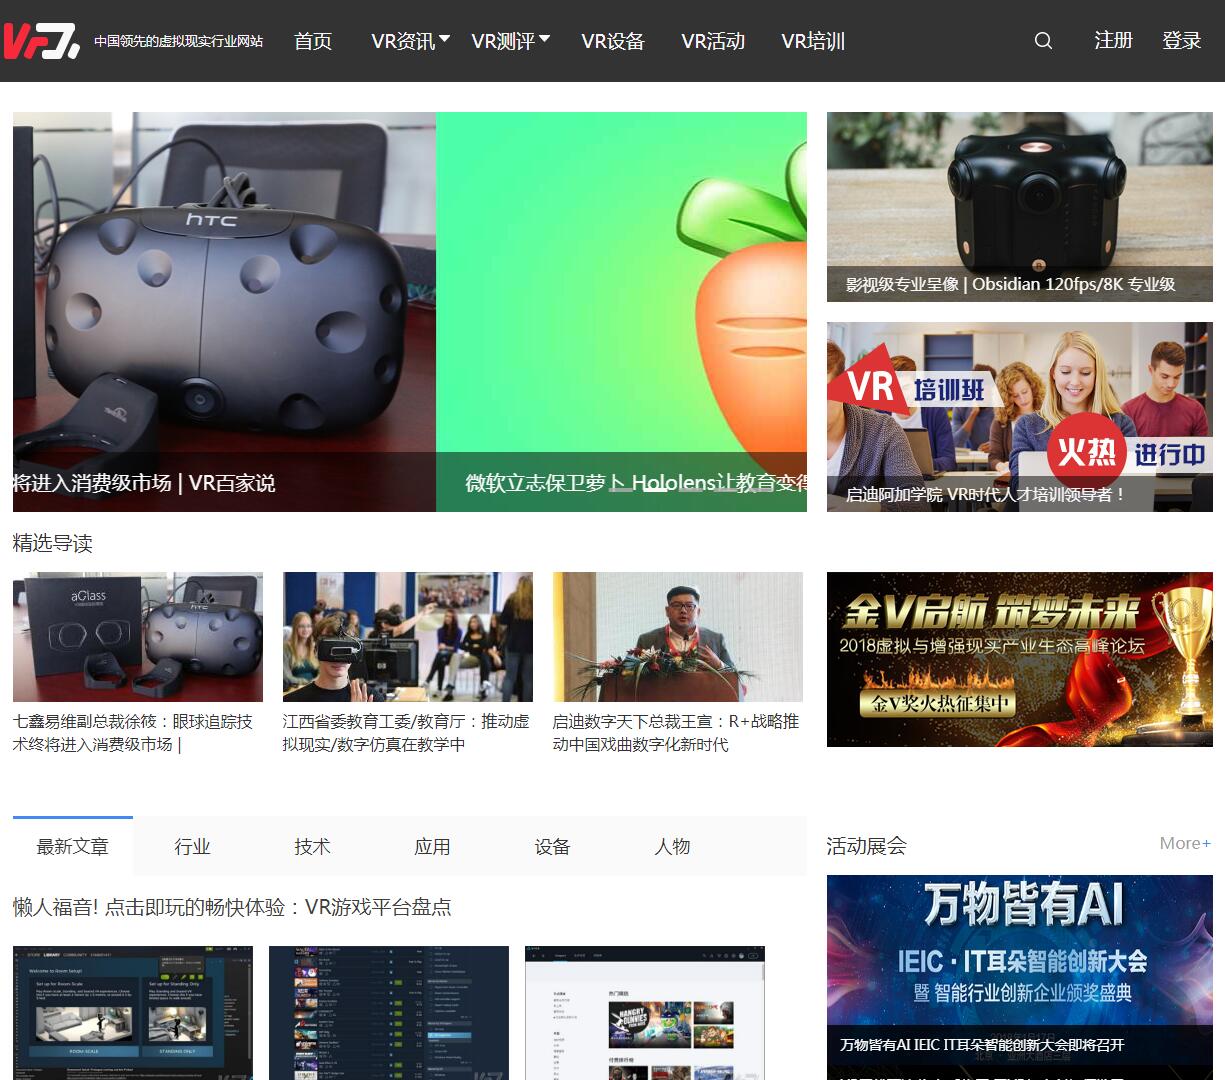Screen dimensions: 1225x1080
Task: Switch to the 技术 tab
Action: pyautogui.click(x=313, y=846)
